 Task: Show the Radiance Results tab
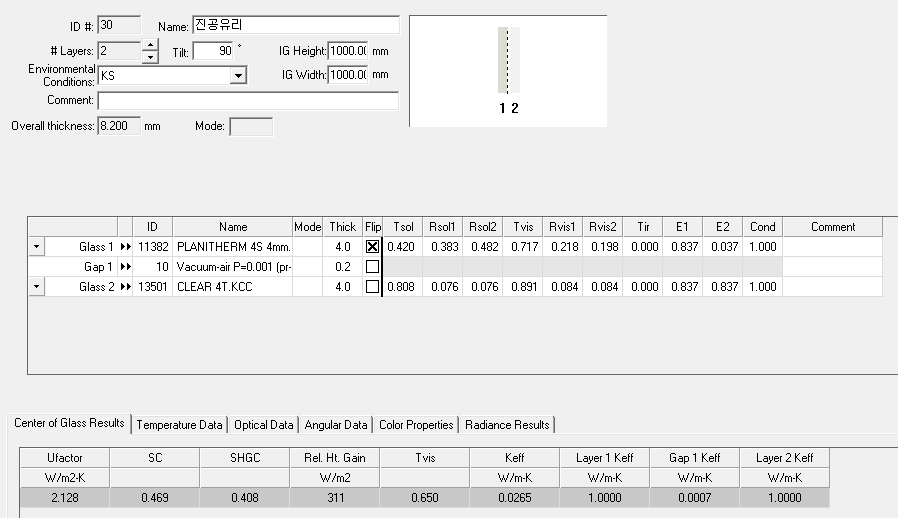click(x=507, y=425)
